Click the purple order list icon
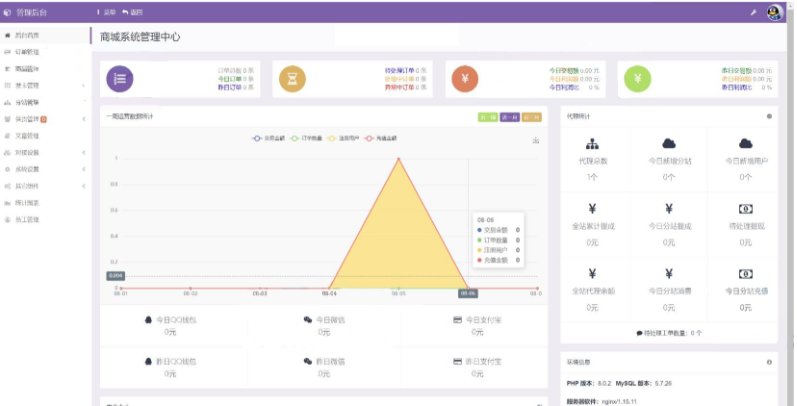797x406 pixels. (x=120, y=79)
